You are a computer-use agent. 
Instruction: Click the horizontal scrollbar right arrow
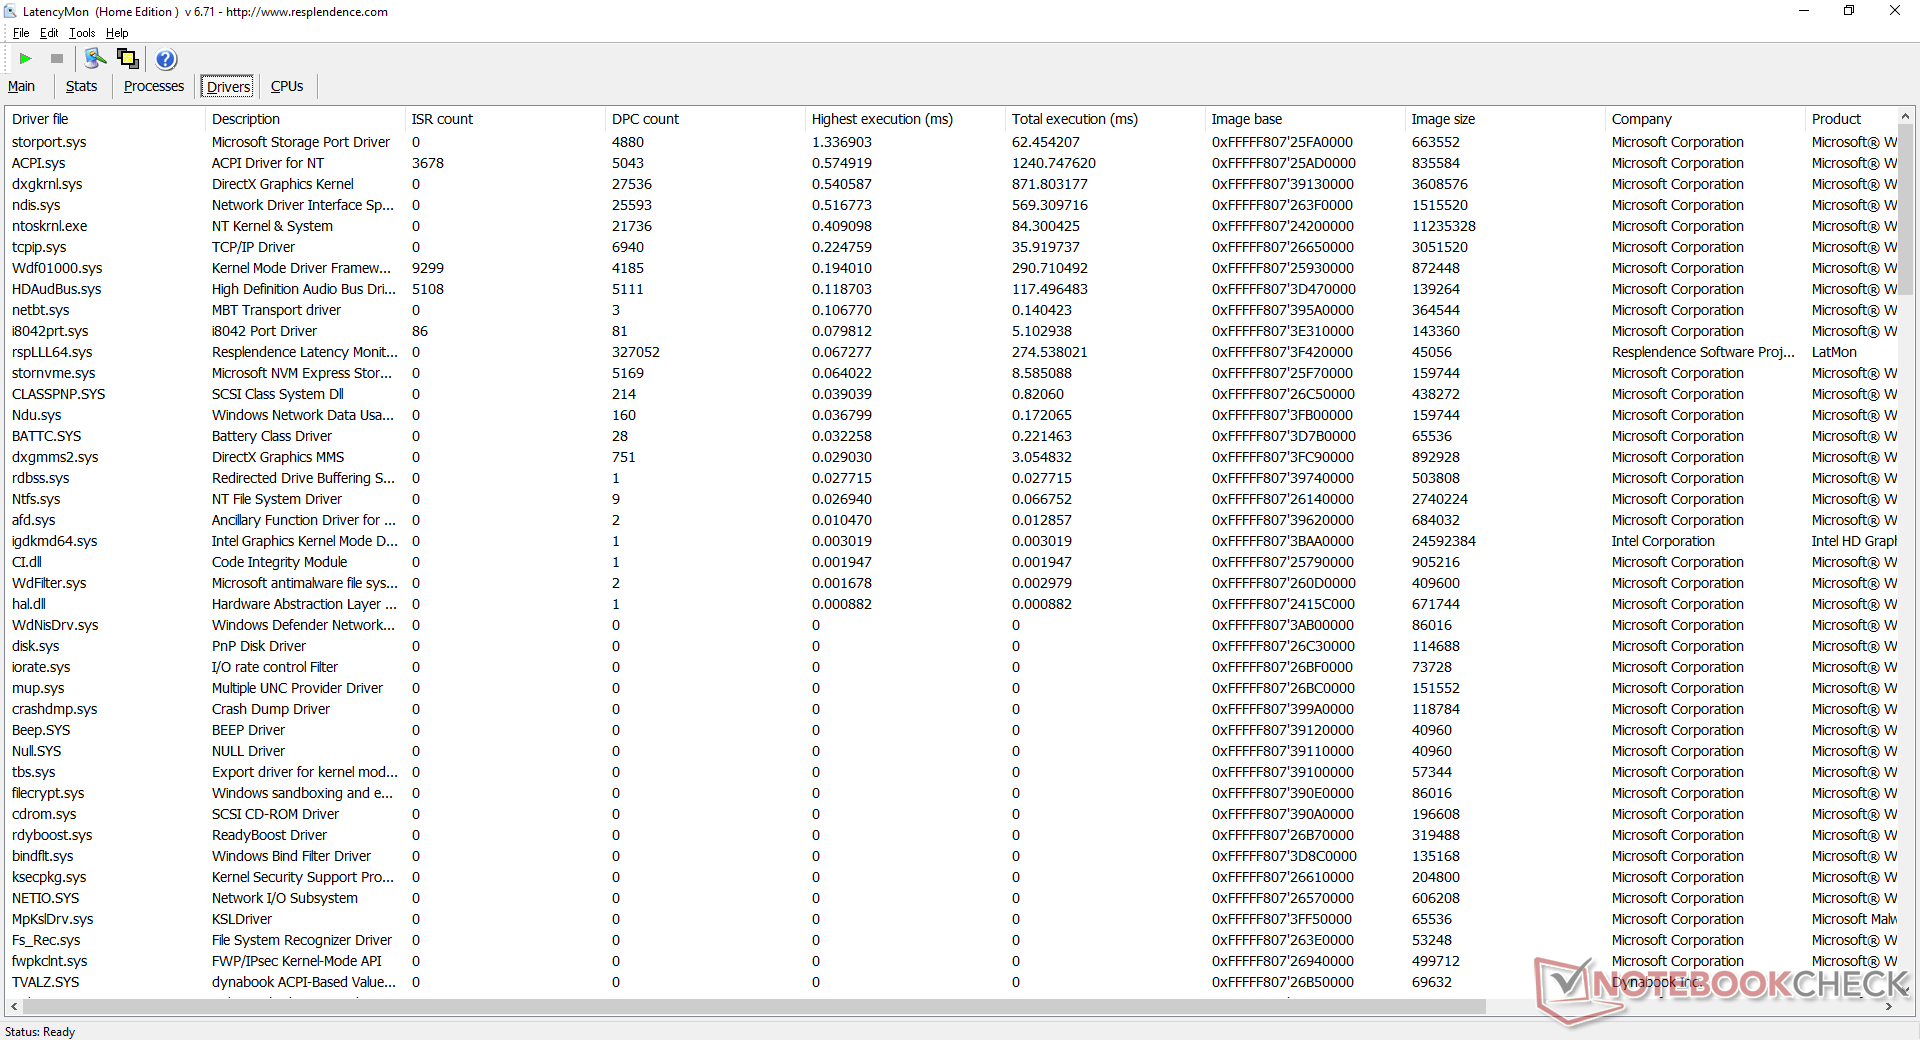(1888, 1007)
